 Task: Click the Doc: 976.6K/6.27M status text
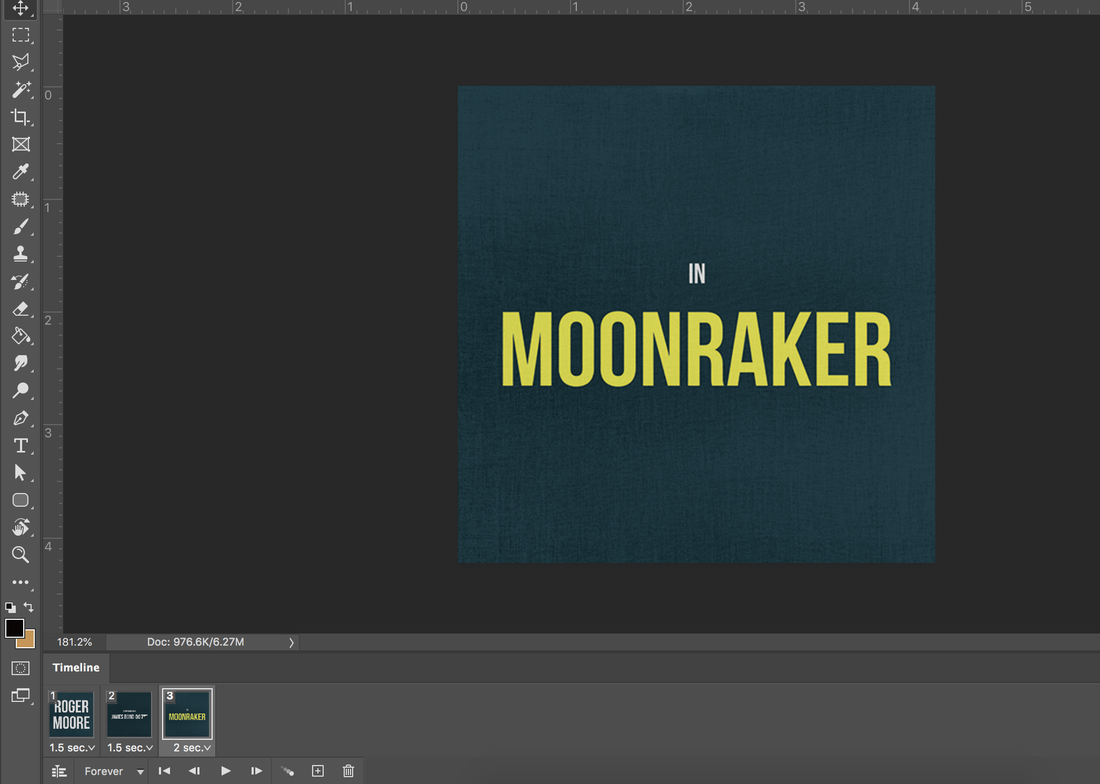pyautogui.click(x=195, y=642)
